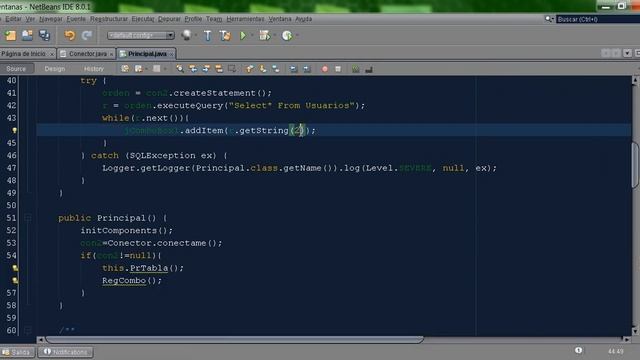Screen dimensions: 640x360
Task: Select the Principal.java tab
Action: coord(147,53)
